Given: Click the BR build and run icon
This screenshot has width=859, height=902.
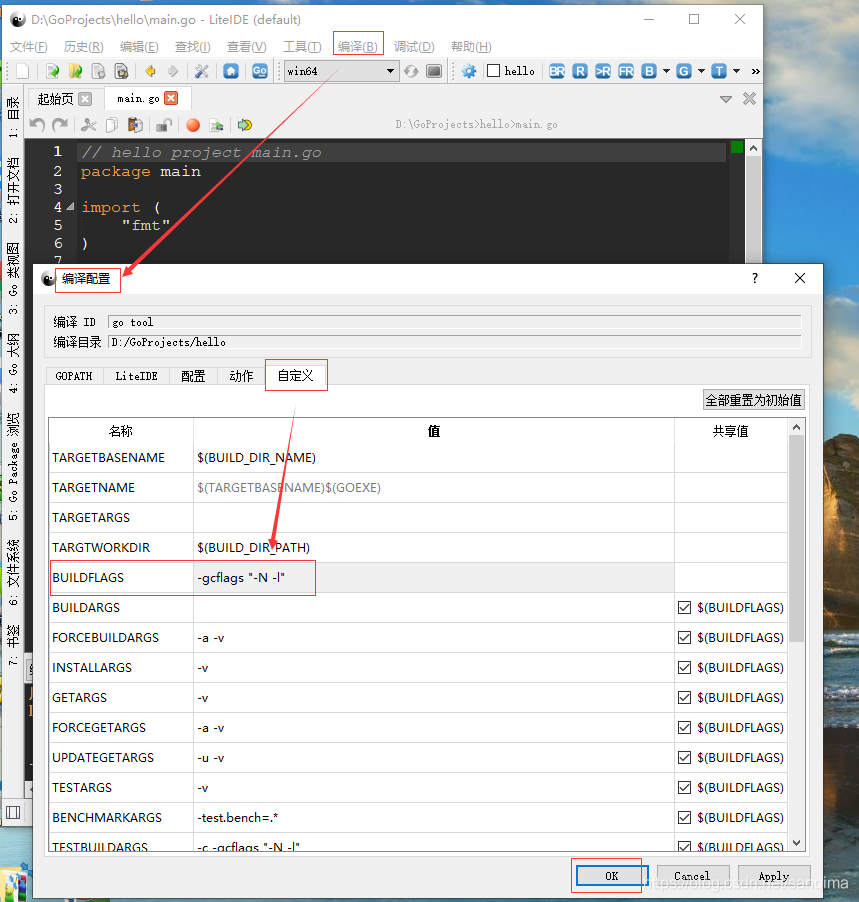Looking at the screenshot, I should [557, 71].
